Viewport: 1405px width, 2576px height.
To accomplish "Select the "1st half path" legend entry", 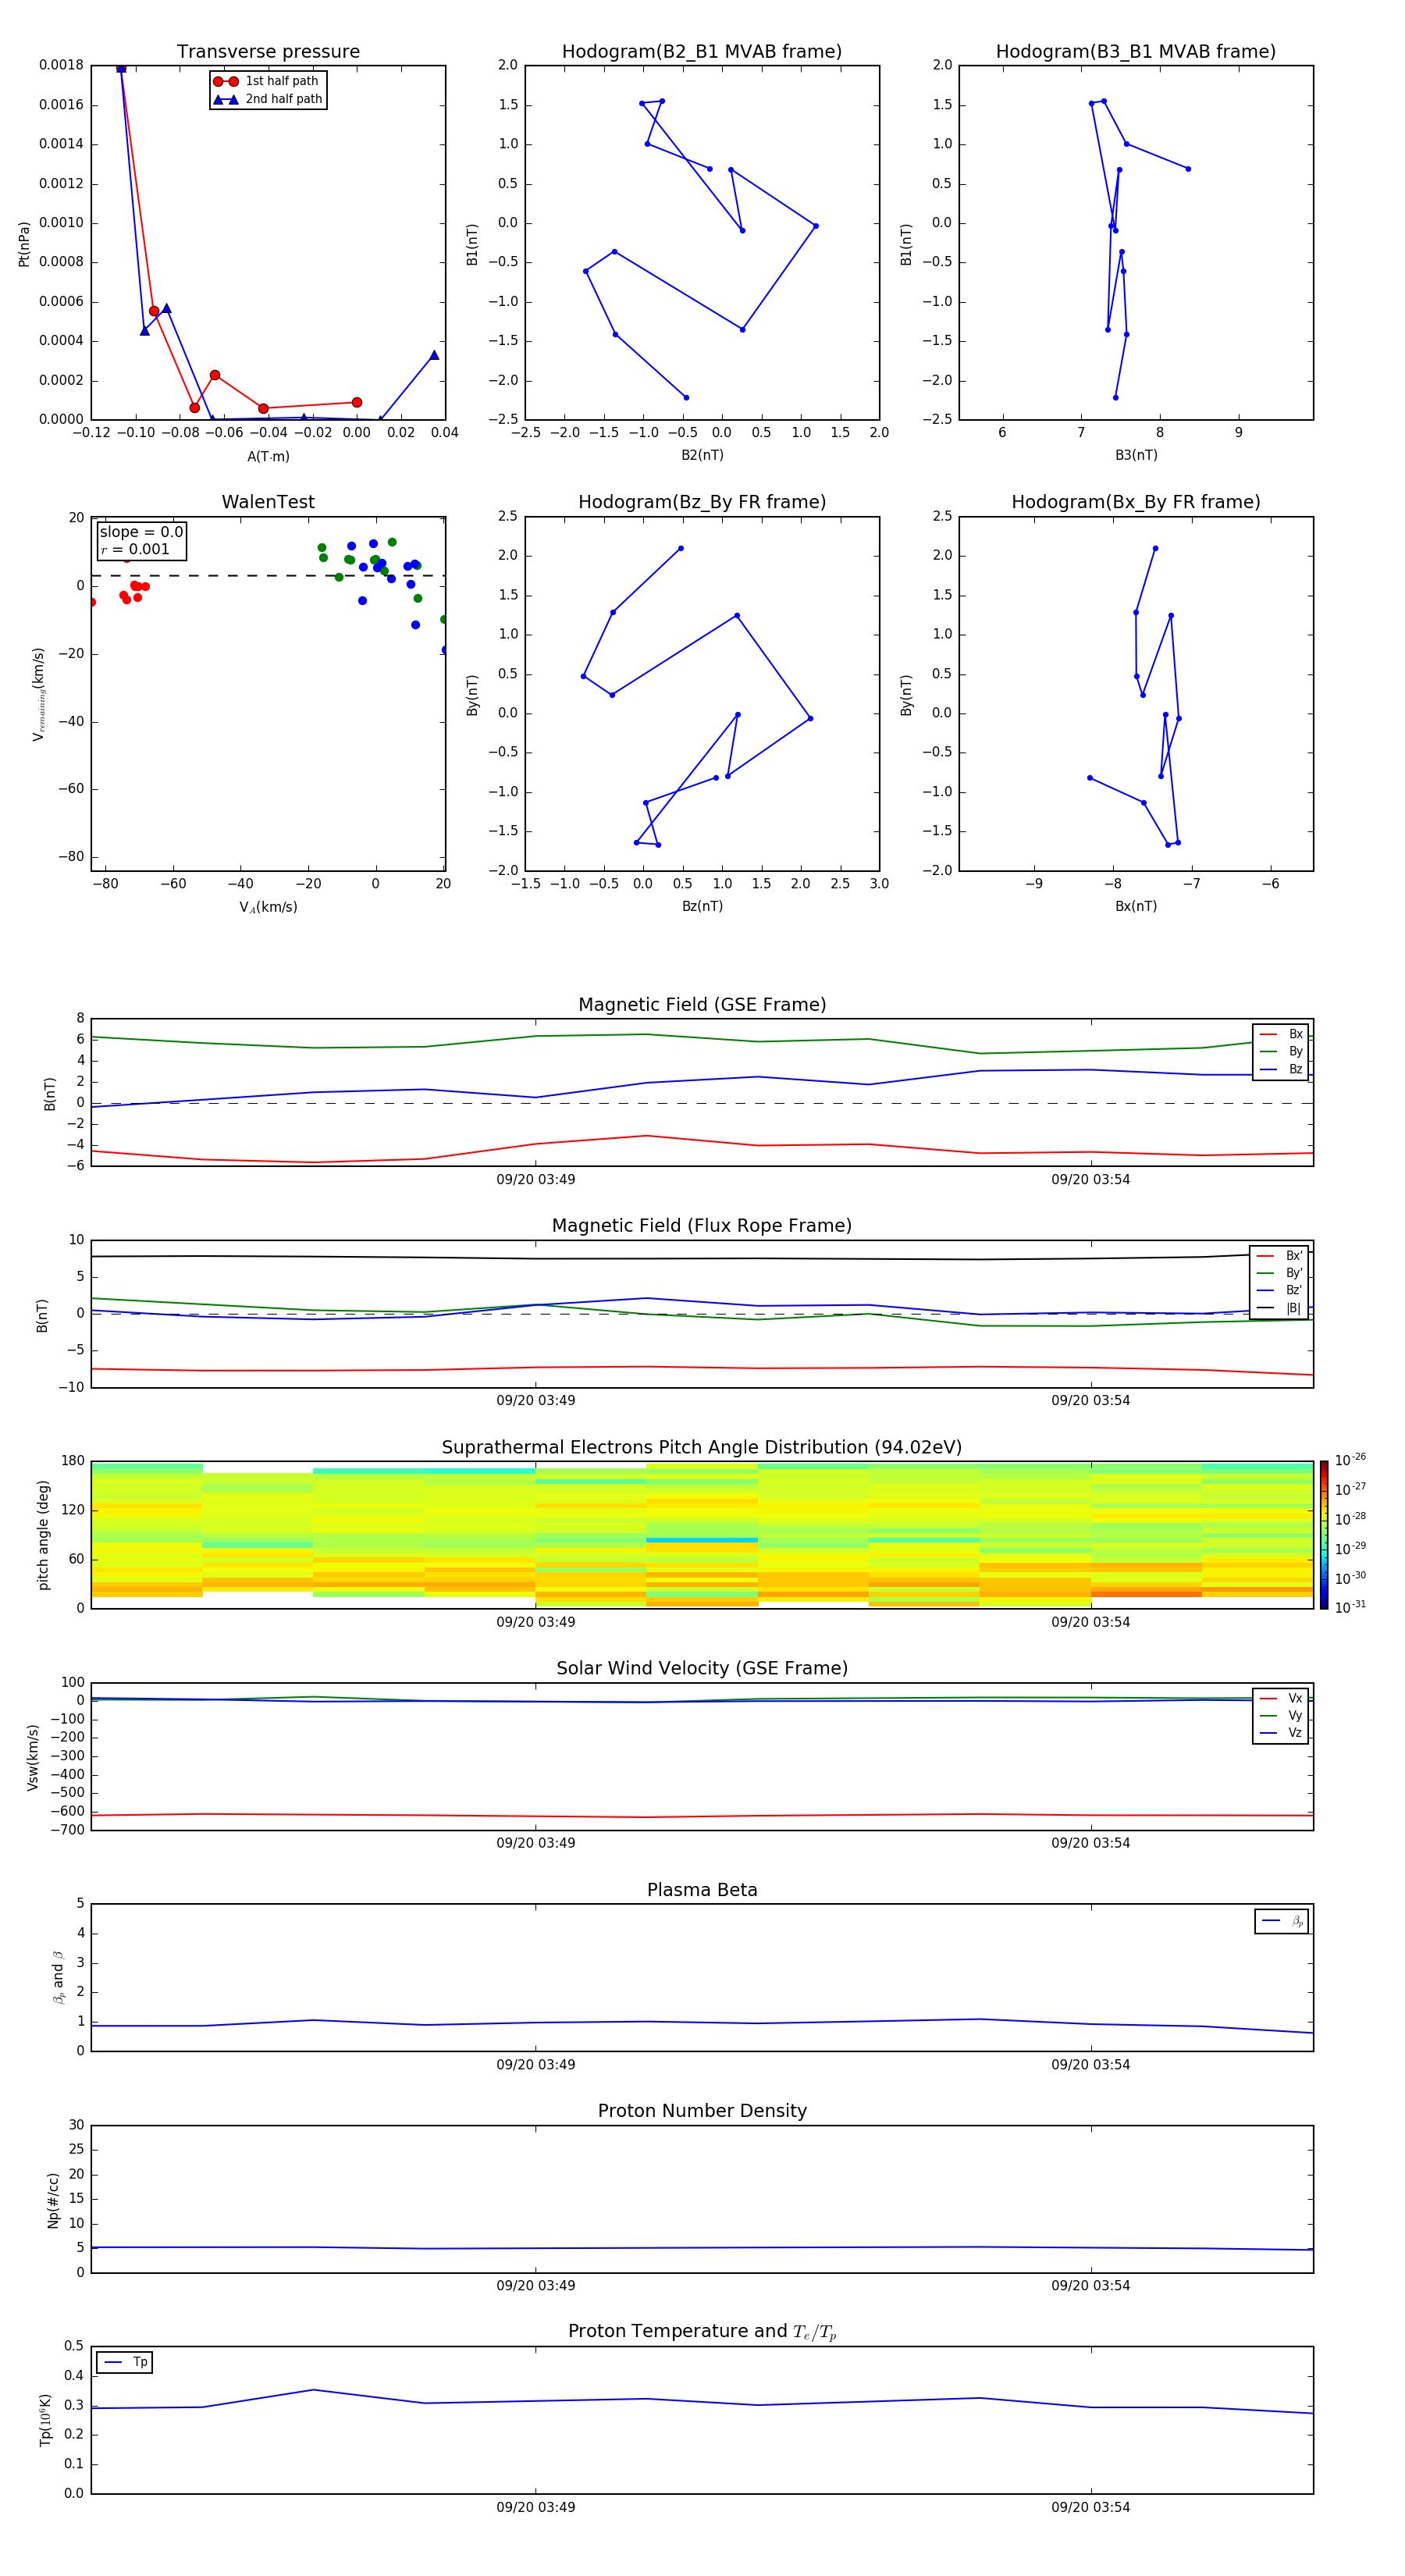I will [x=267, y=81].
